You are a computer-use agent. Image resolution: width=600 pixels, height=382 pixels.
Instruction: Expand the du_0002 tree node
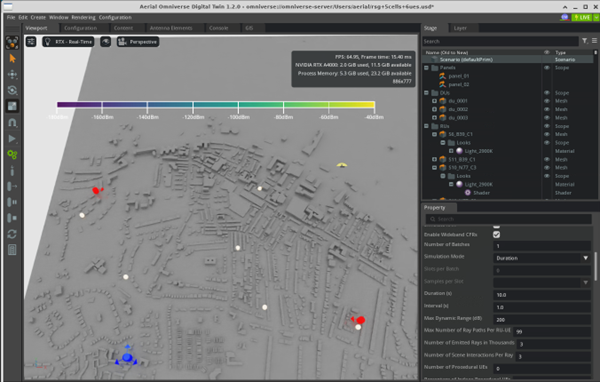tap(435, 109)
